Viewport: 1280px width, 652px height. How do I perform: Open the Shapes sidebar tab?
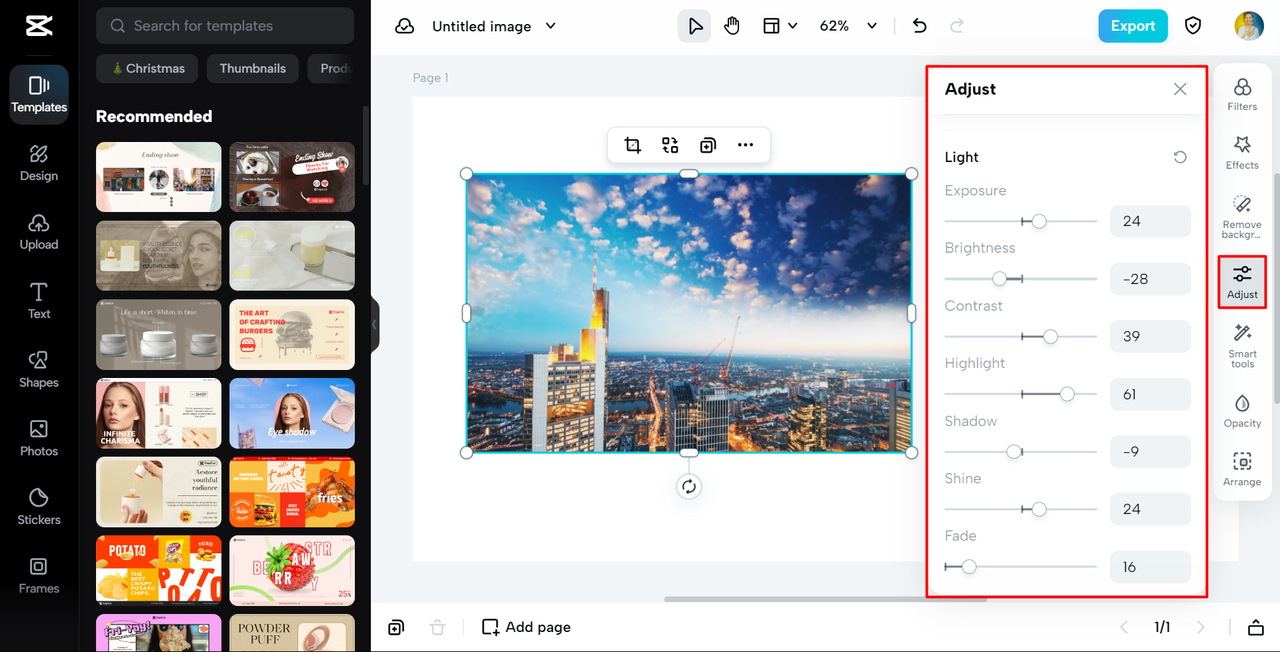point(39,370)
